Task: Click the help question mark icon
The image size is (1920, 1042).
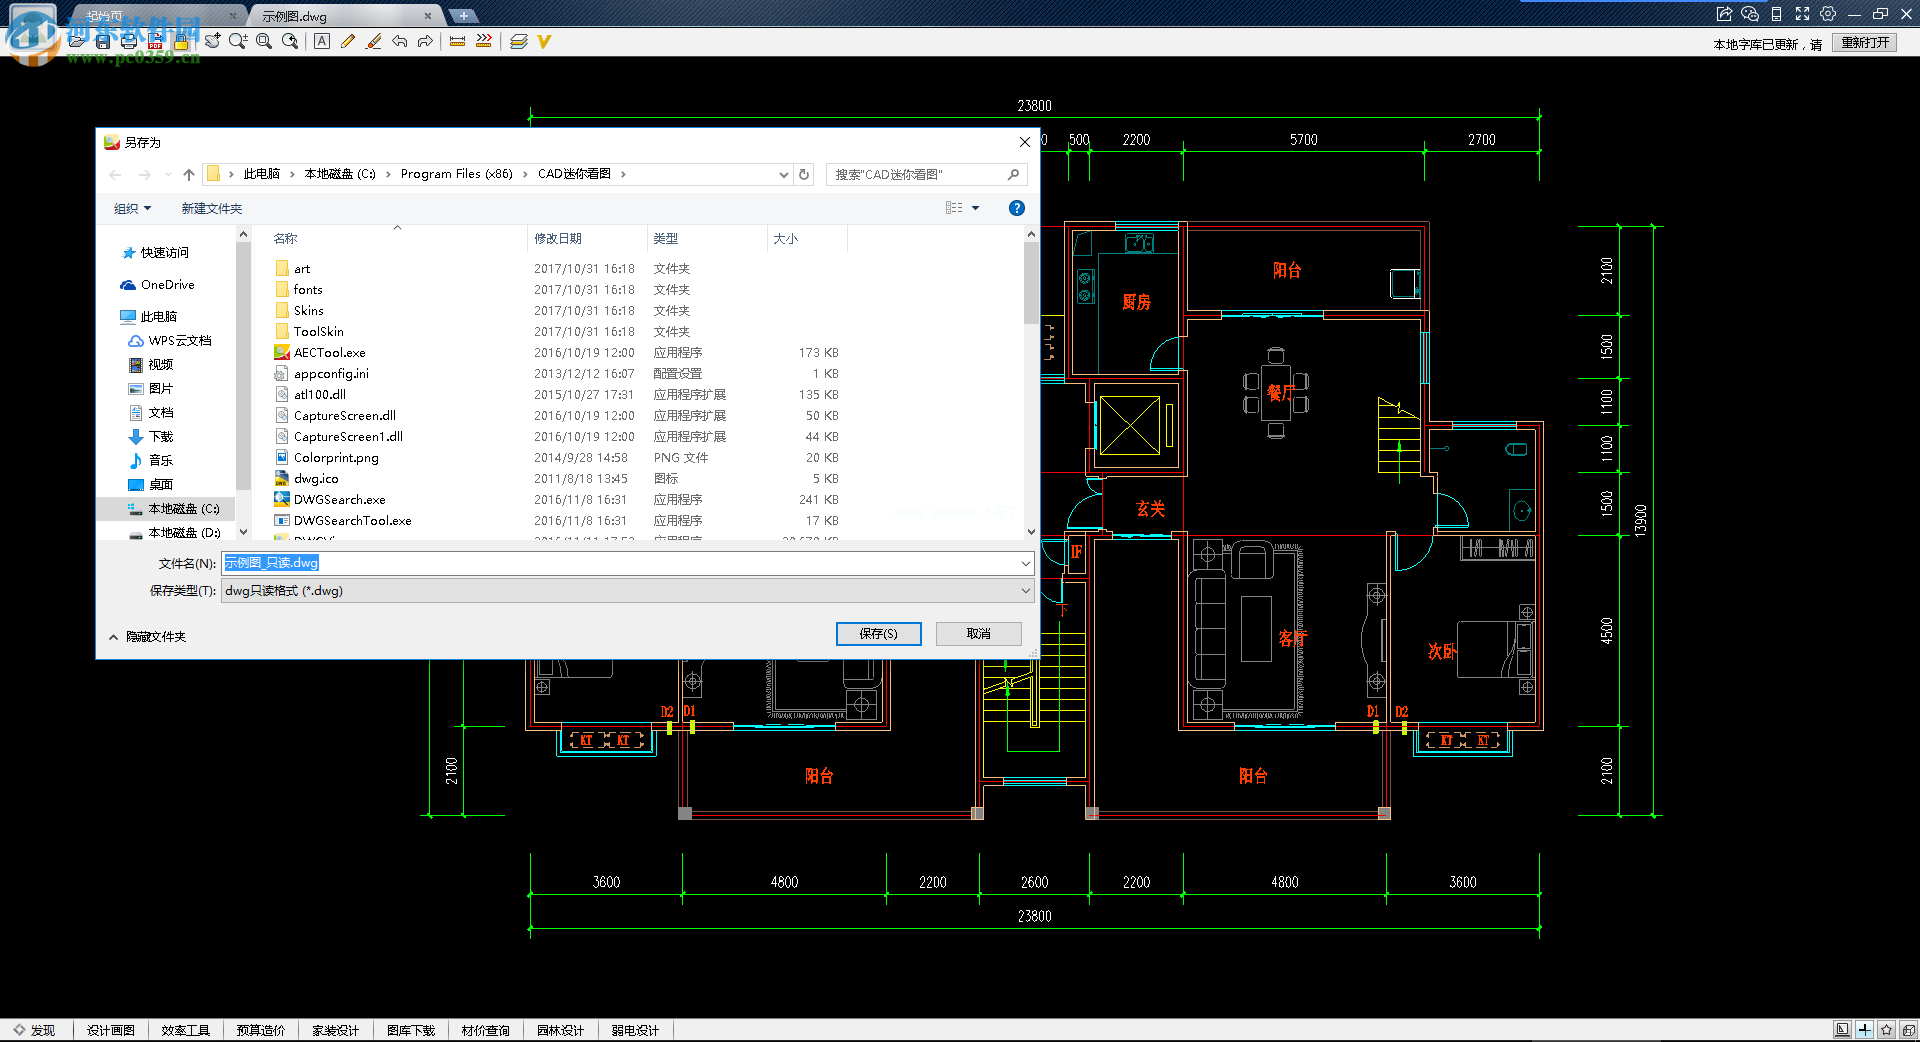Action: pyautogui.click(x=1017, y=208)
